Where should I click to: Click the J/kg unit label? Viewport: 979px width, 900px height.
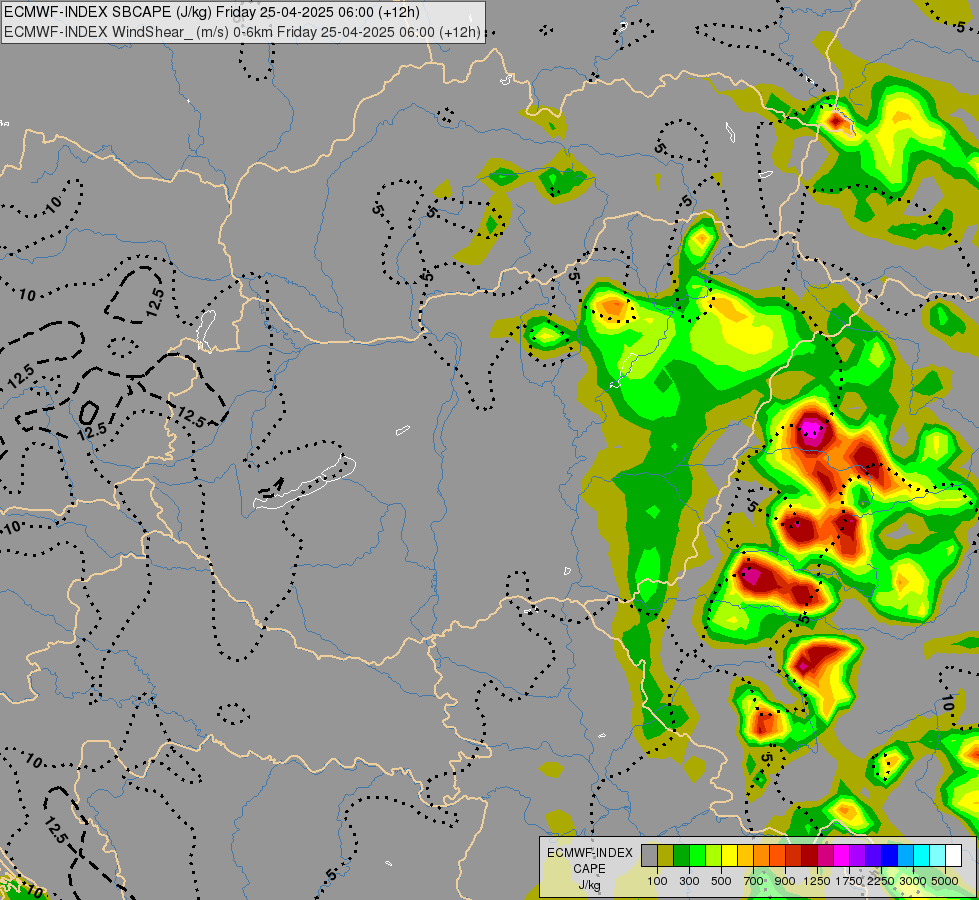(x=589, y=885)
